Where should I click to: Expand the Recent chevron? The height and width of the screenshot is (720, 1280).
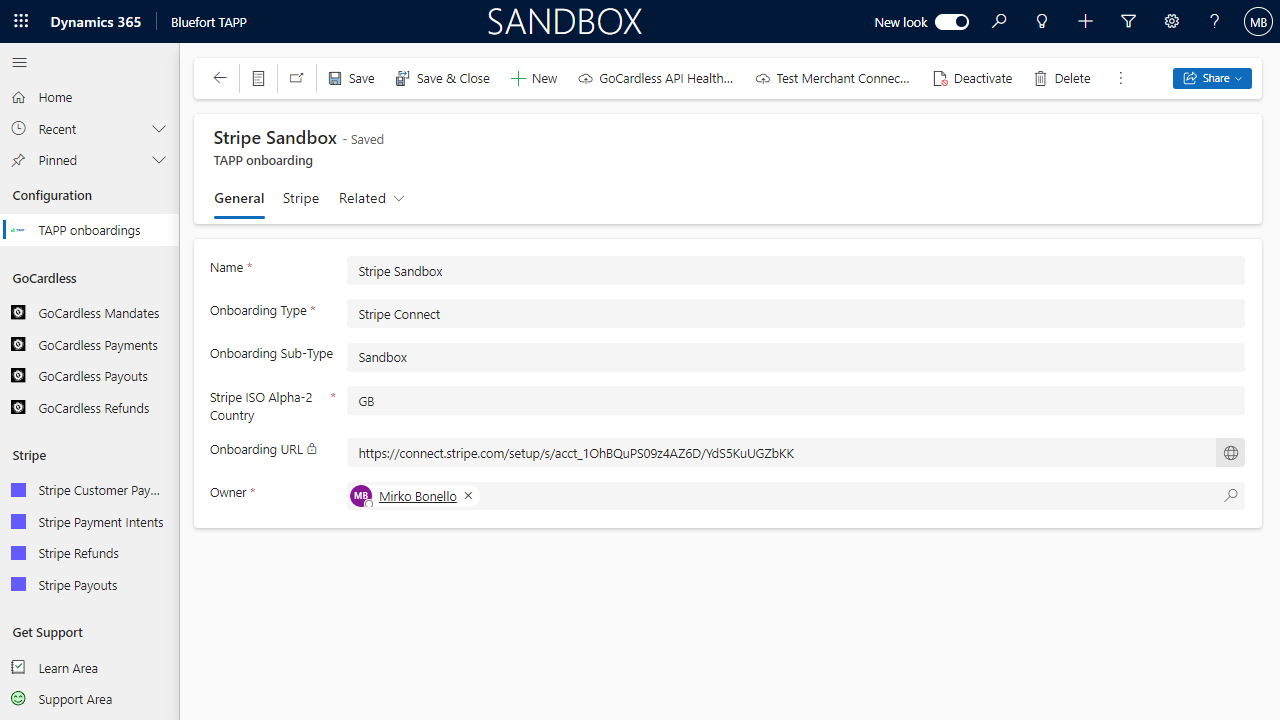click(158, 129)
